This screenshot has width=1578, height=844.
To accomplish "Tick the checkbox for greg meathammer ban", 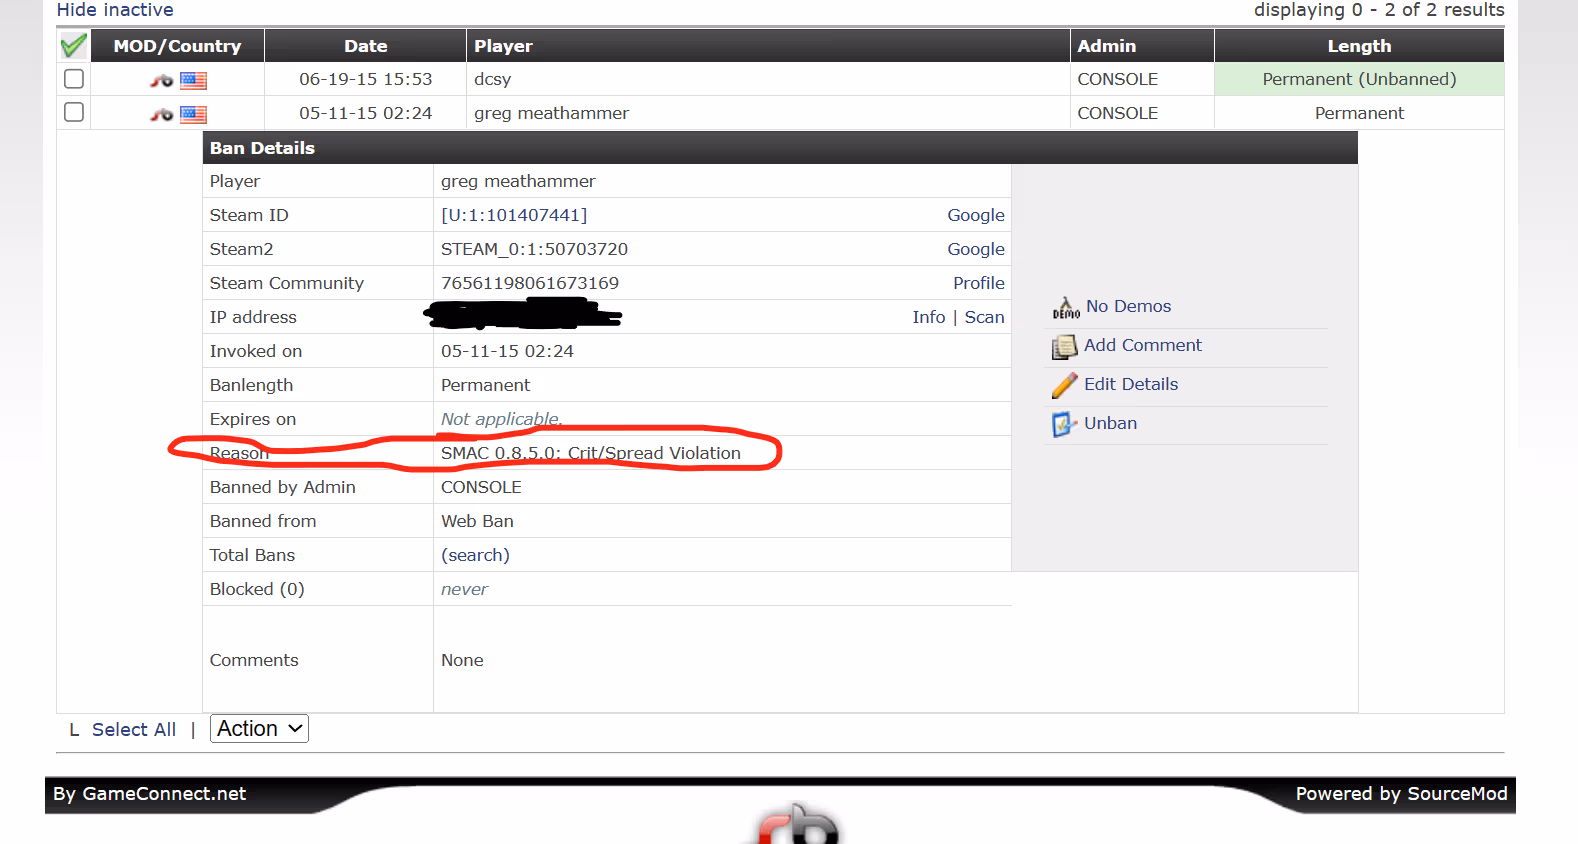I will click(x=74, y=112).
